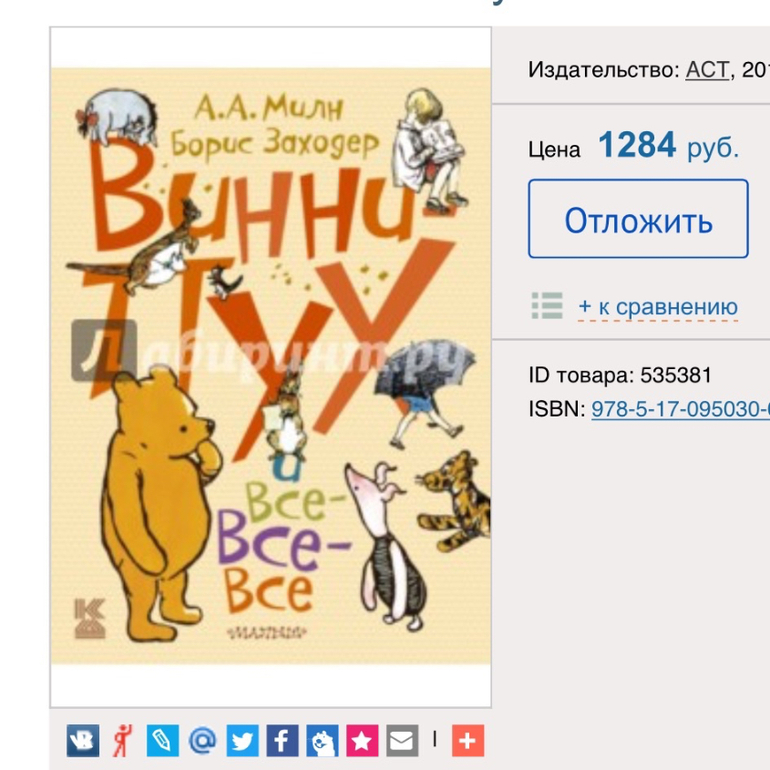Image resolution: width=770 pixels, height=770 pixels.
Task: Open the Винни-Пух book cover image
Action: pyautogui.click(x=271, y=366)
